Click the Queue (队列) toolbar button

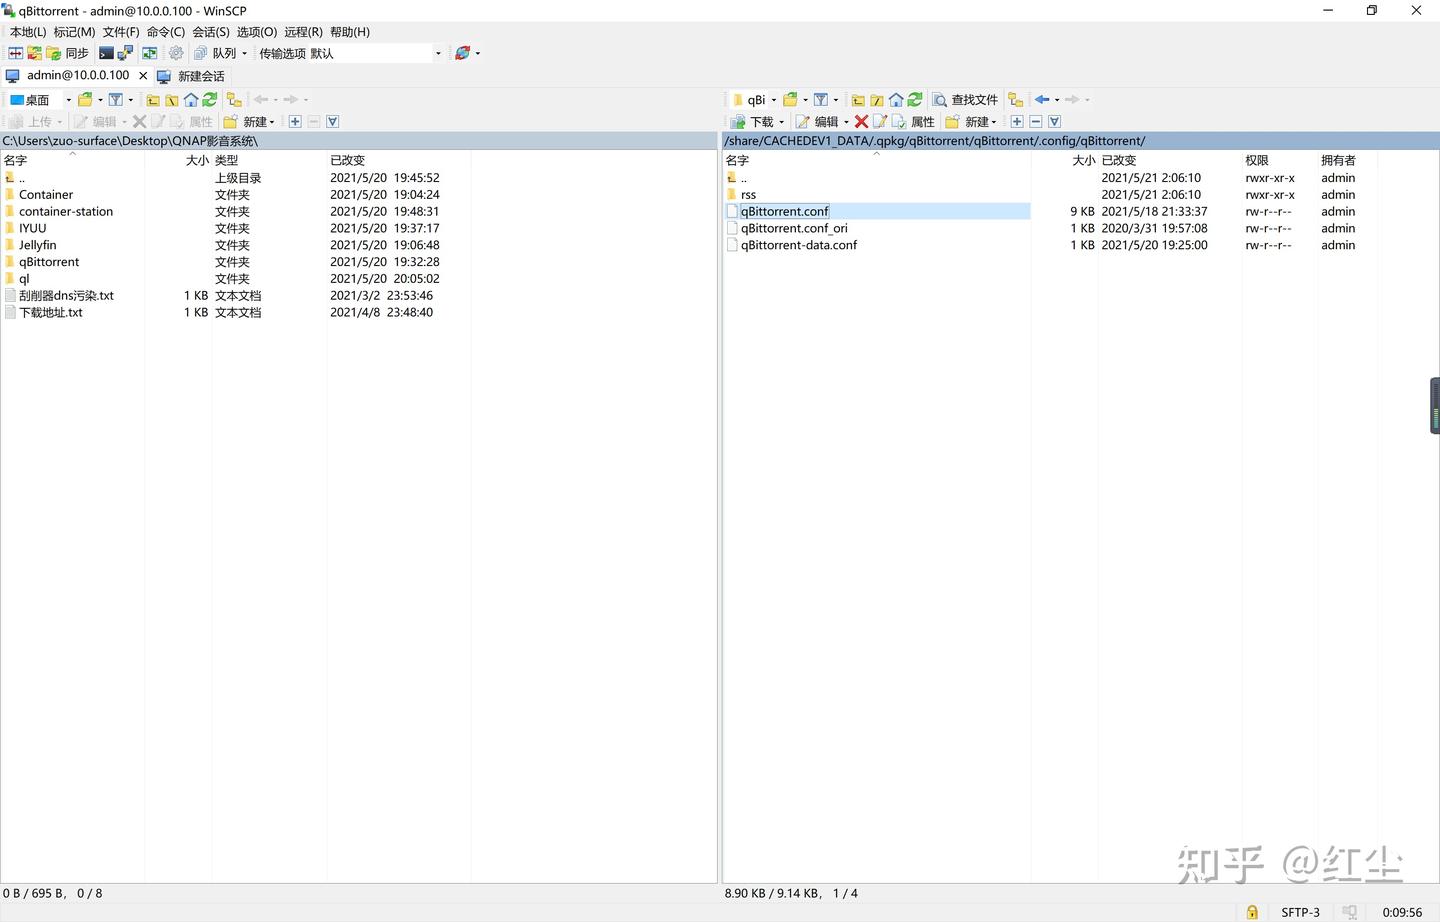[x=216, y=53]
